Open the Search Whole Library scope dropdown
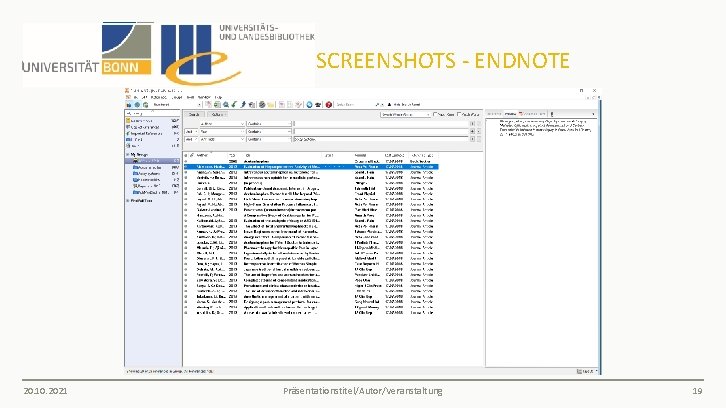This screenshot has width=726, height=408. tap(406, 114)
